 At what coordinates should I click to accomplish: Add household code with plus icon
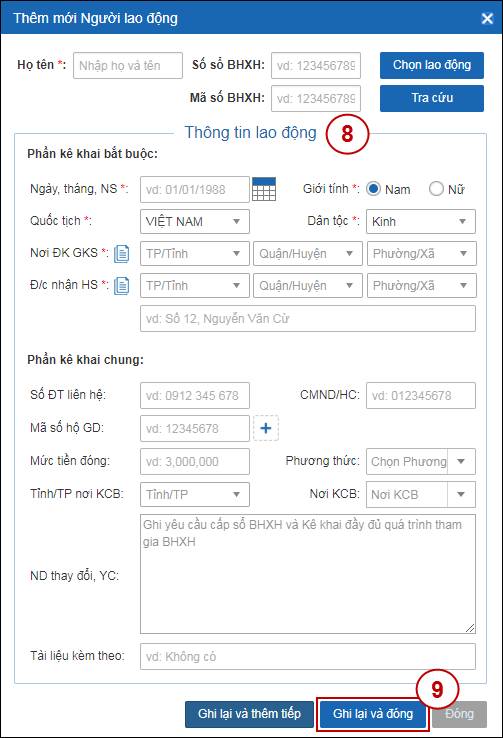[x=266, y=428]
